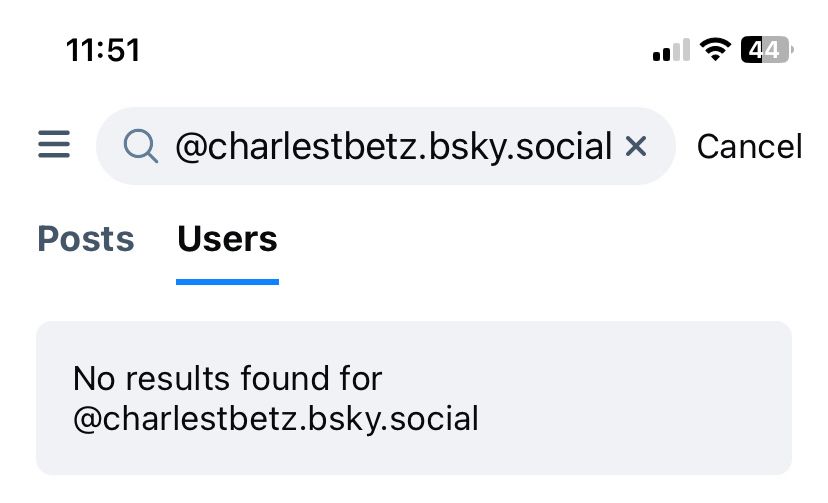Open the hamburger navigation menu

pos(54,146)
